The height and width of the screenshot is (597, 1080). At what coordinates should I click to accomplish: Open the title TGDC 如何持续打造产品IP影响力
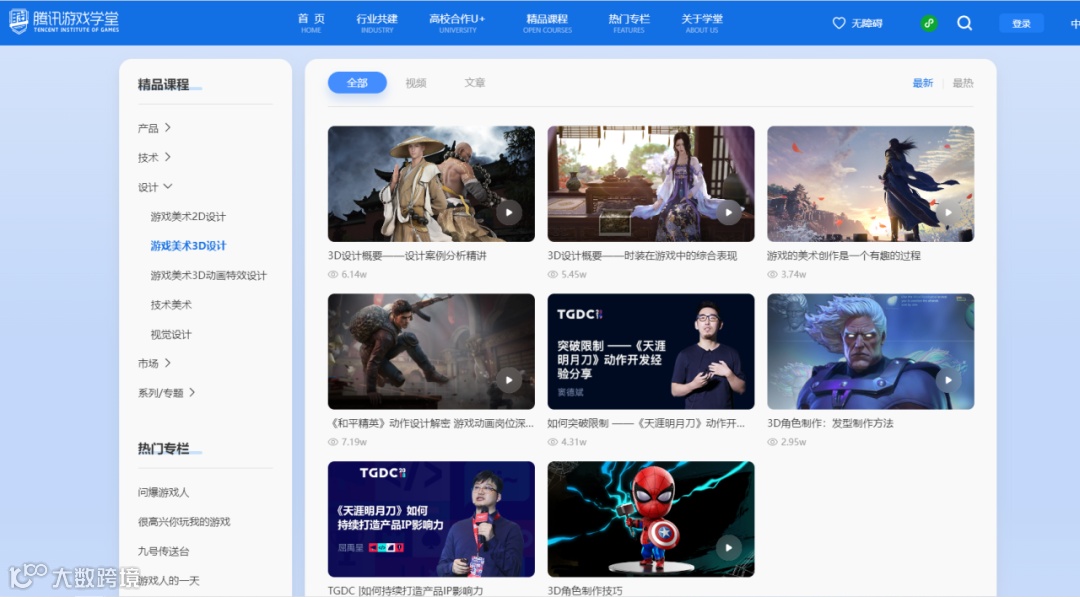[406, 590]
